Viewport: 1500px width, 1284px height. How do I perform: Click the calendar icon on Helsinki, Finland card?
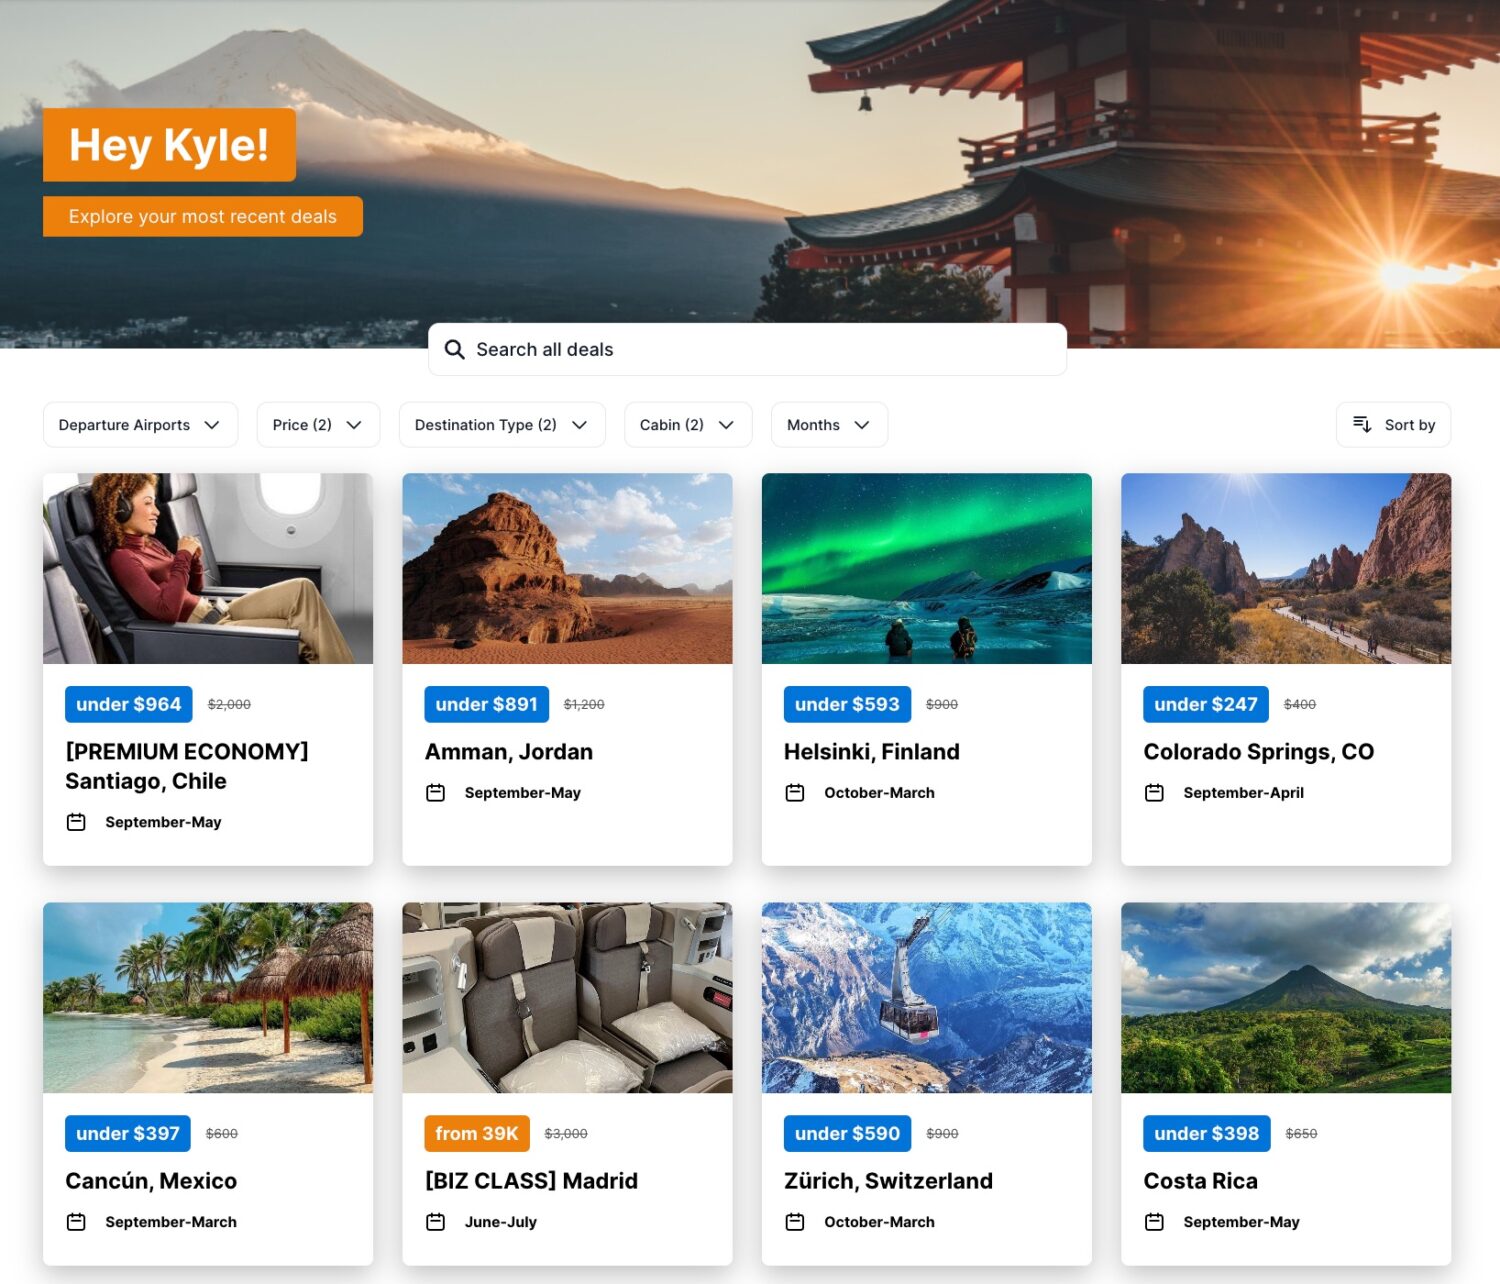click(x=796, y=792)
